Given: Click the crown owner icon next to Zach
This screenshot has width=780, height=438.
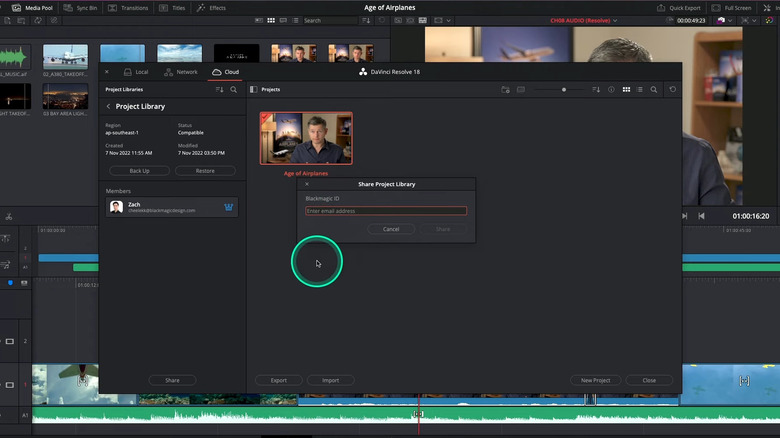Looking at the screenshot, I should coord(229,207).
